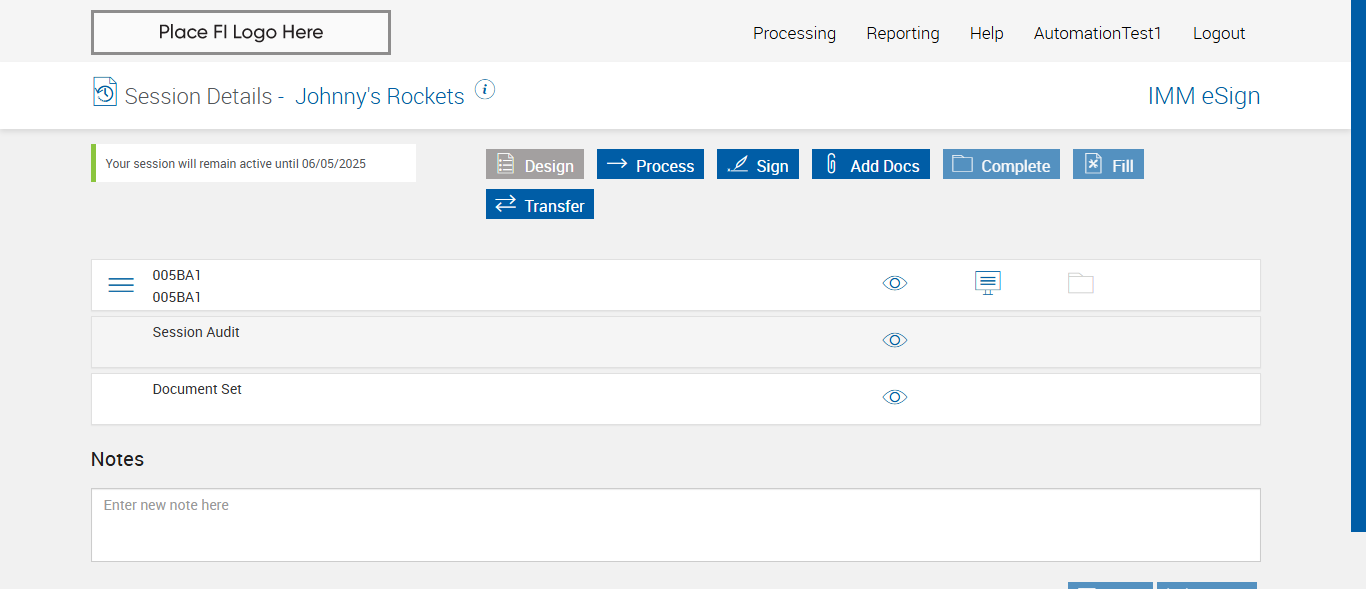
Task: Start the Process action
Action: coord(650,165)
